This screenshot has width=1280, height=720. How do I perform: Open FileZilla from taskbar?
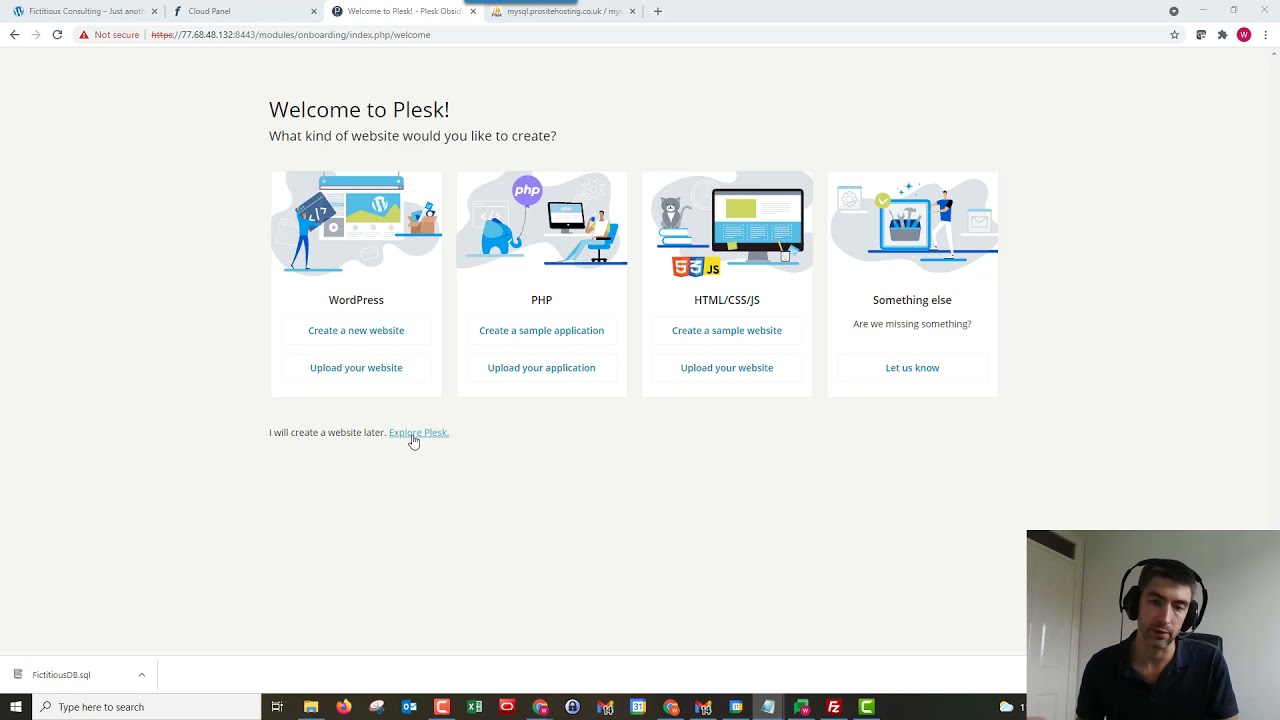pos(833,707)
